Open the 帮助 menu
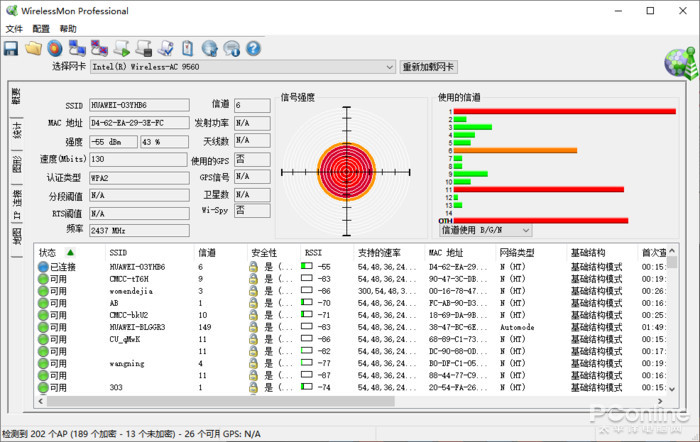This screenshot has width=700, height=442. point(68,29)
